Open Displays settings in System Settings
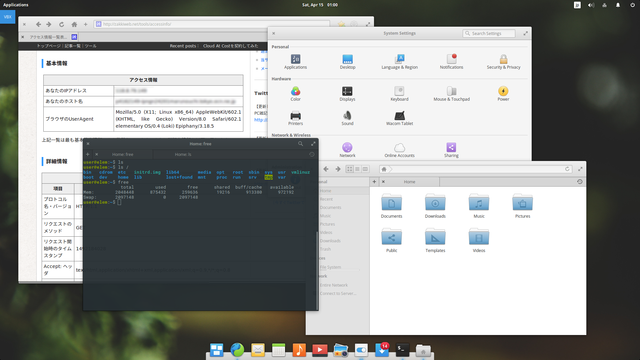 347,93
